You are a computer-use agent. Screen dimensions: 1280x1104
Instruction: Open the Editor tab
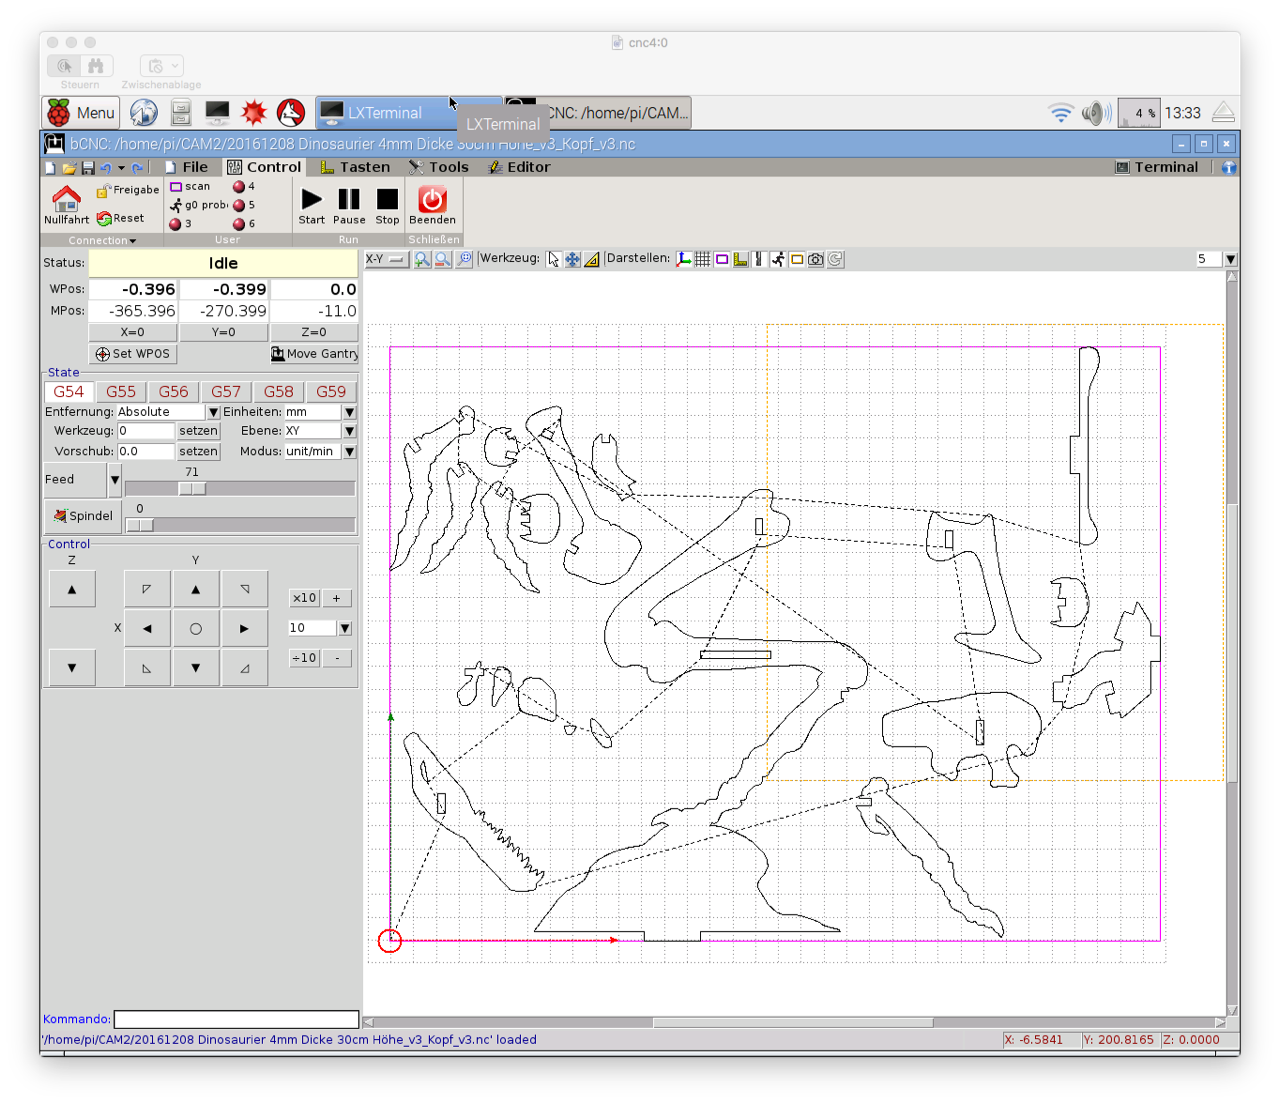point(519,167)
